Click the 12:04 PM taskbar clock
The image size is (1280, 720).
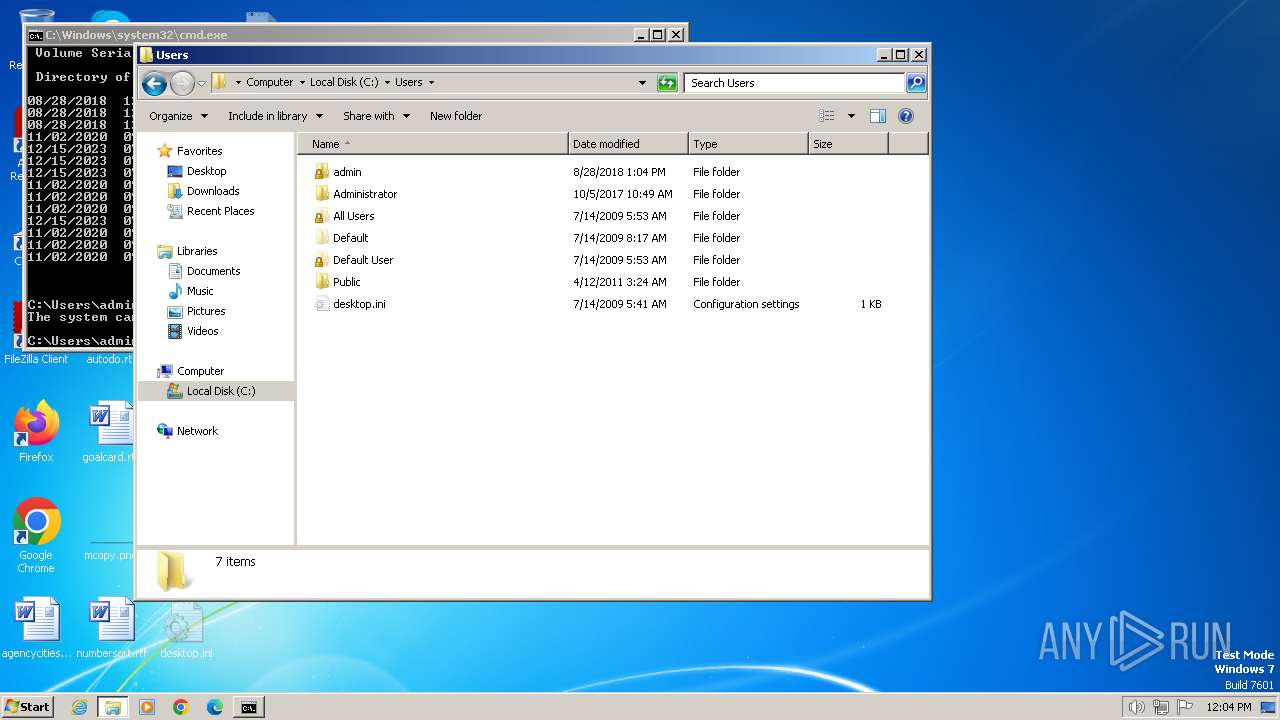[1229, 707]
